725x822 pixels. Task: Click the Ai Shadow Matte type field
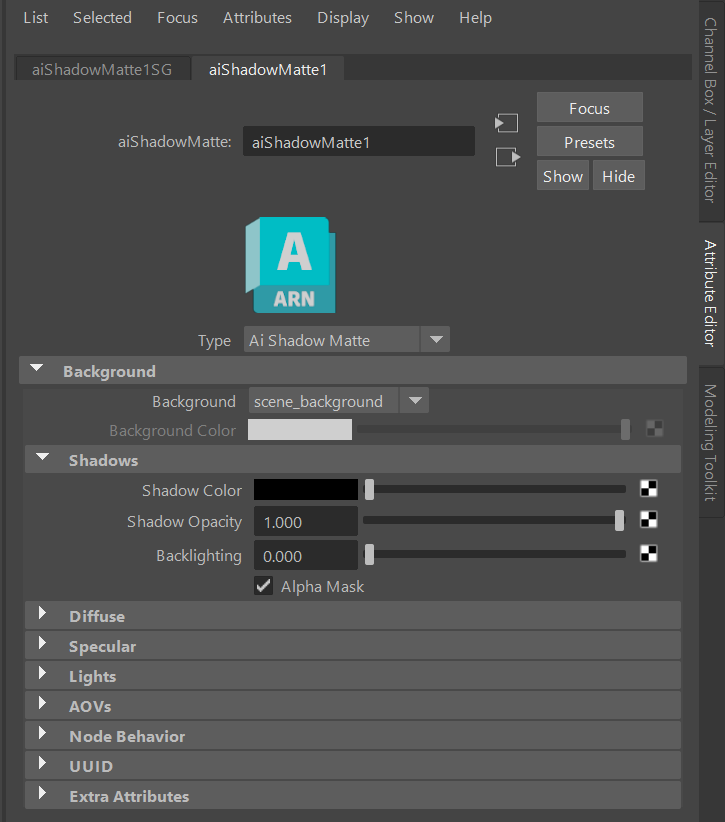[332, 340]
